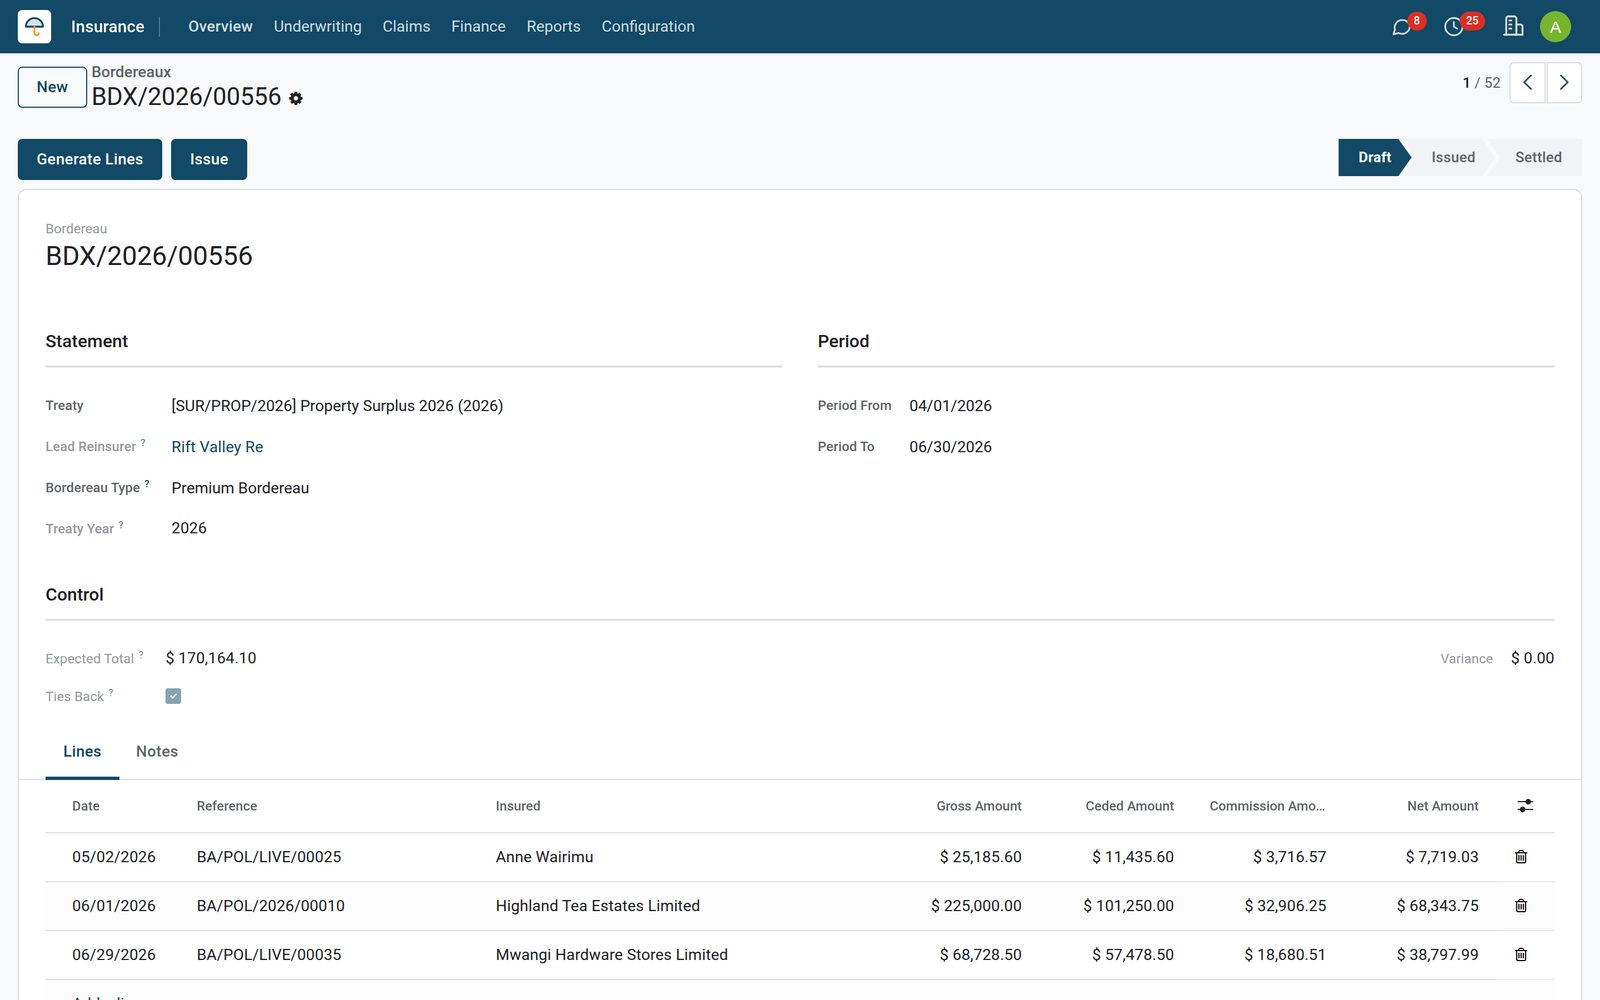
Task: Delete the Mwangi Hardware Stores line
Action: (1521, 955)
